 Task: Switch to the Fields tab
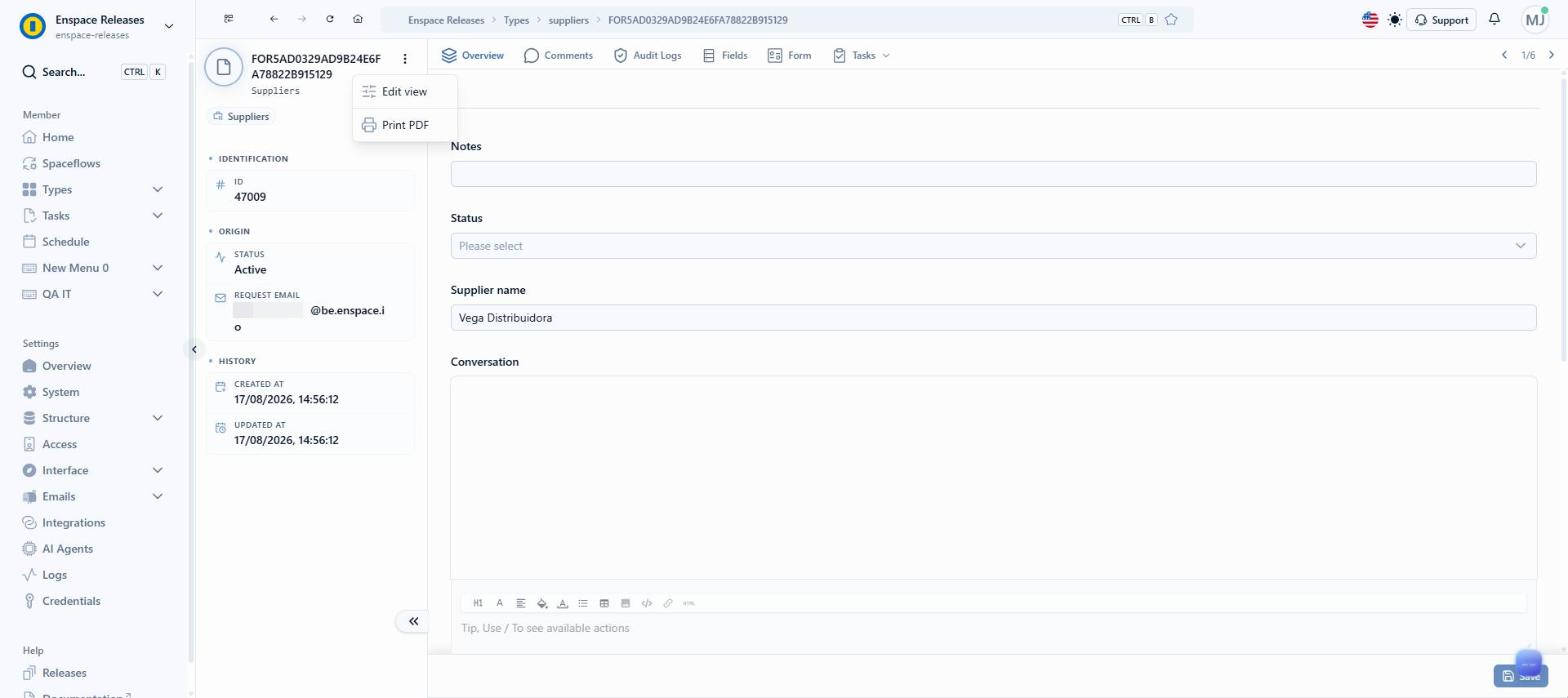[x=725, y=55]
